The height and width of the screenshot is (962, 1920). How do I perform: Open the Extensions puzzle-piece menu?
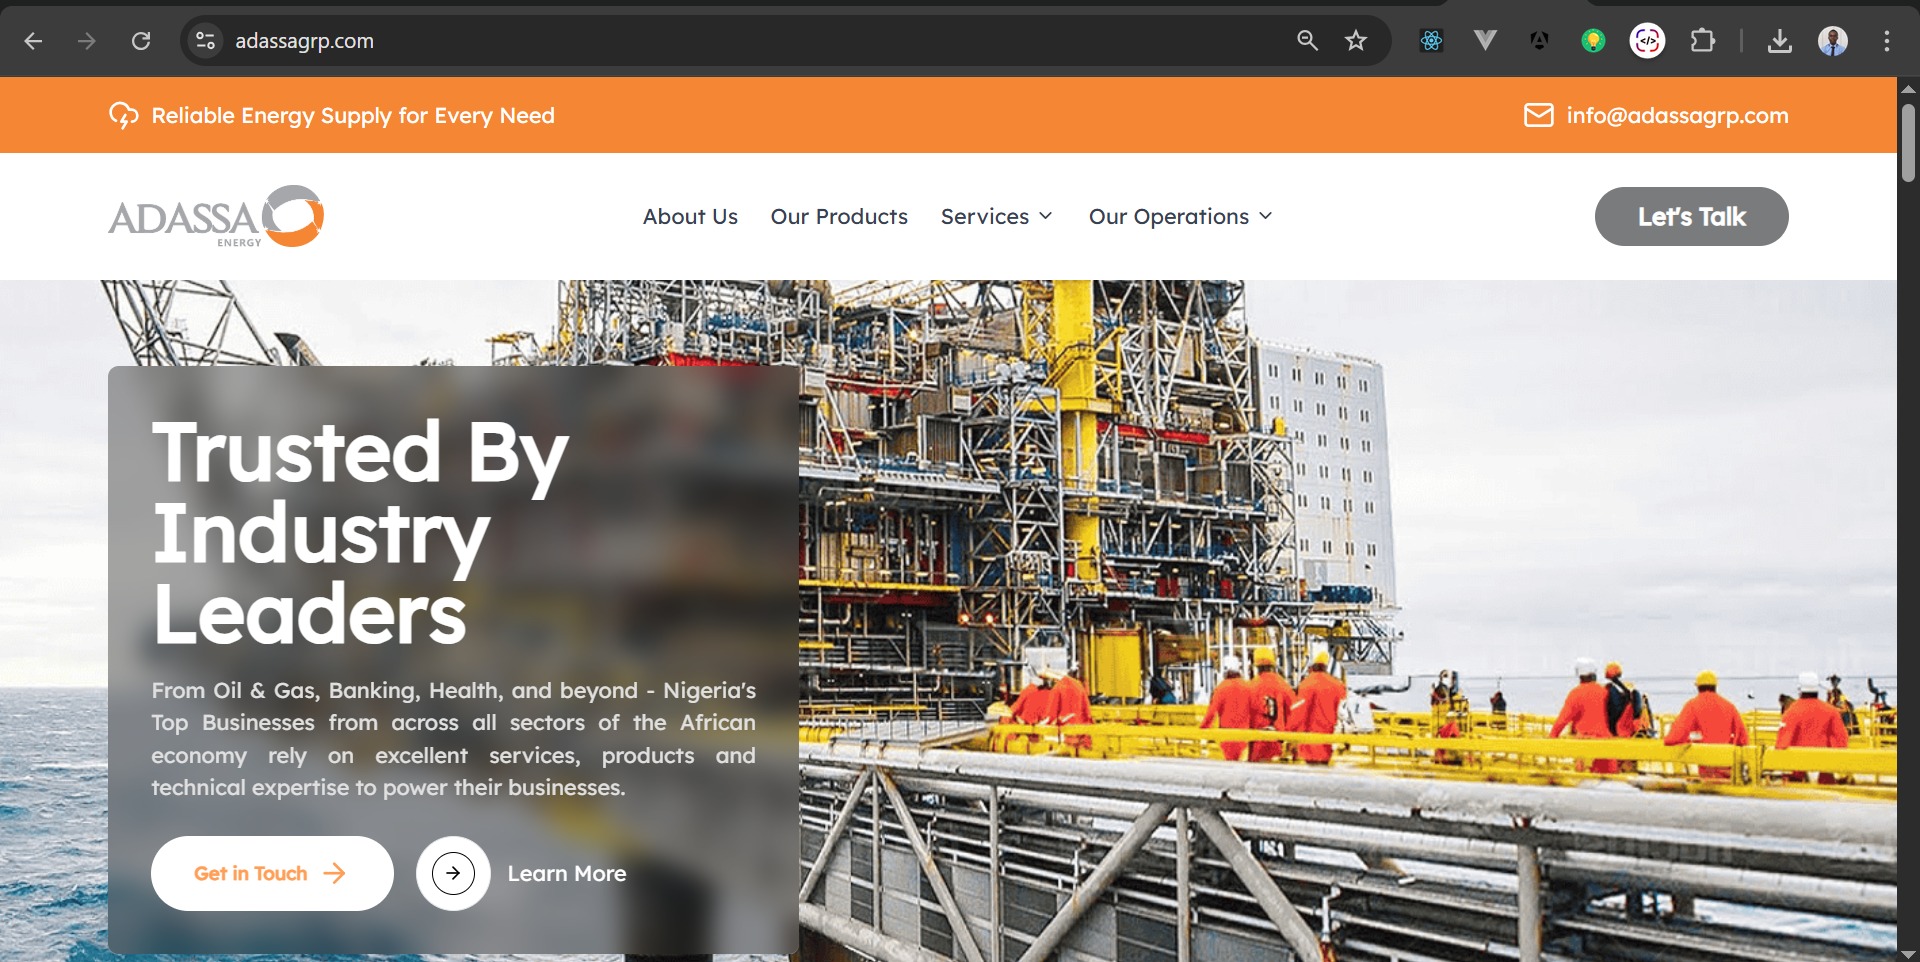tap(1702, 41)
